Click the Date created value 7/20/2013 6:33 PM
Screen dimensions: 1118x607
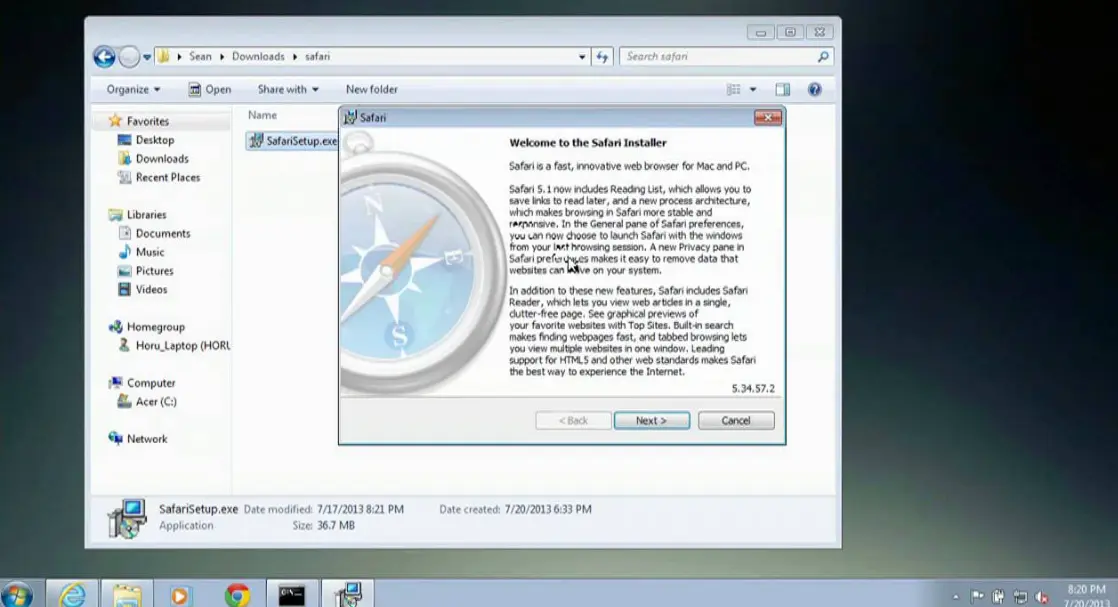[548, 509]
